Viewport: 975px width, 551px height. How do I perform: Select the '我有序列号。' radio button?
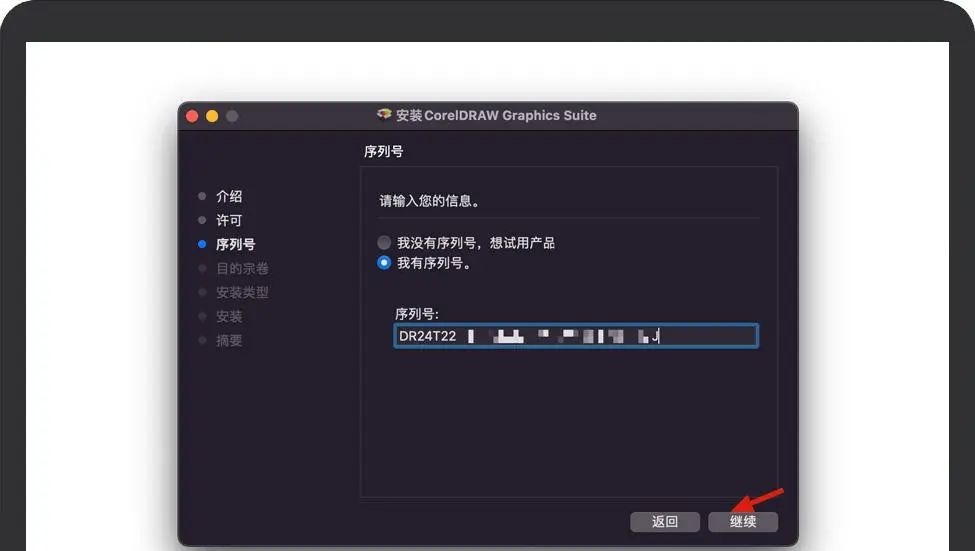(x=384, y=263)
